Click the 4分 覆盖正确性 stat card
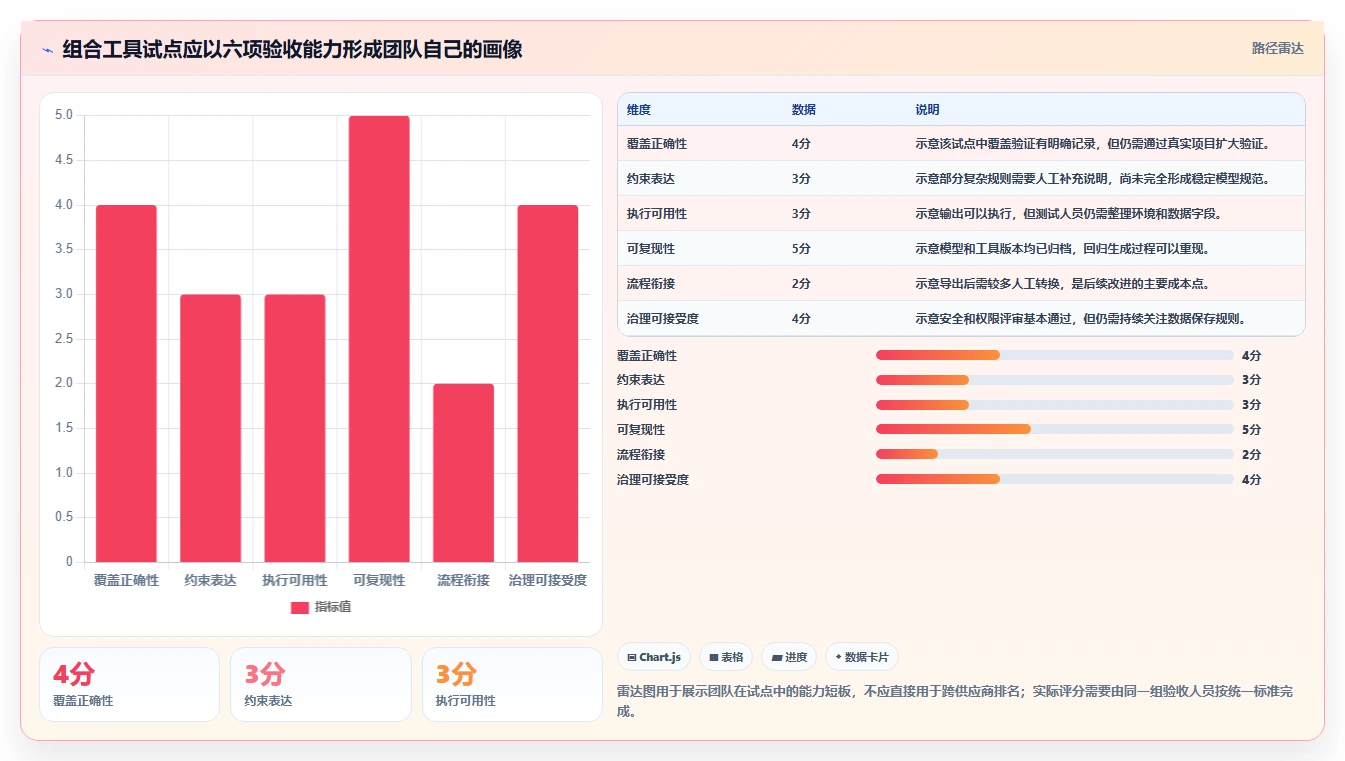 (129, 684)
